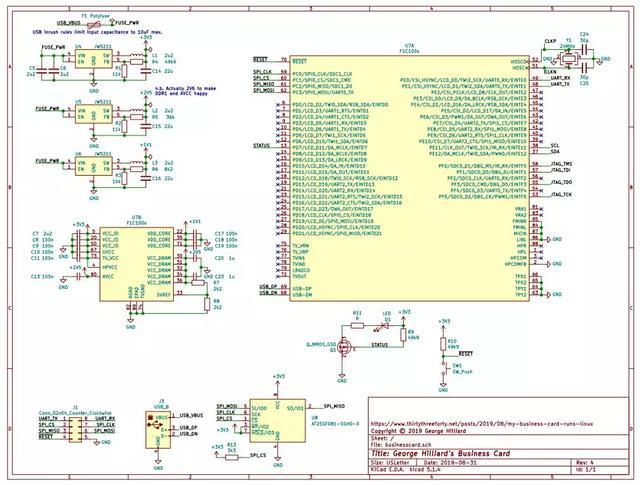Screen dimensions: 640x485
Task: Open the thirtythreeforty.net project URL
Action: pyautogui.click(x=482, y=424)
